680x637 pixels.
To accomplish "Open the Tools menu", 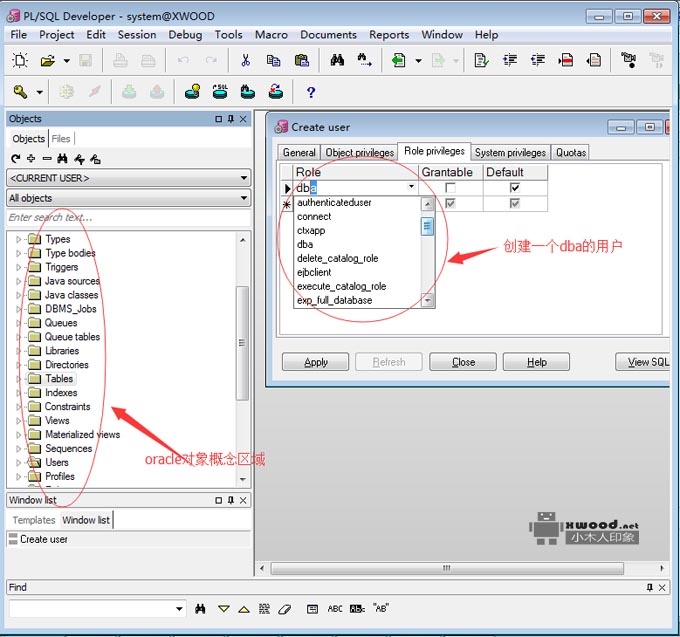I will 229,35.
